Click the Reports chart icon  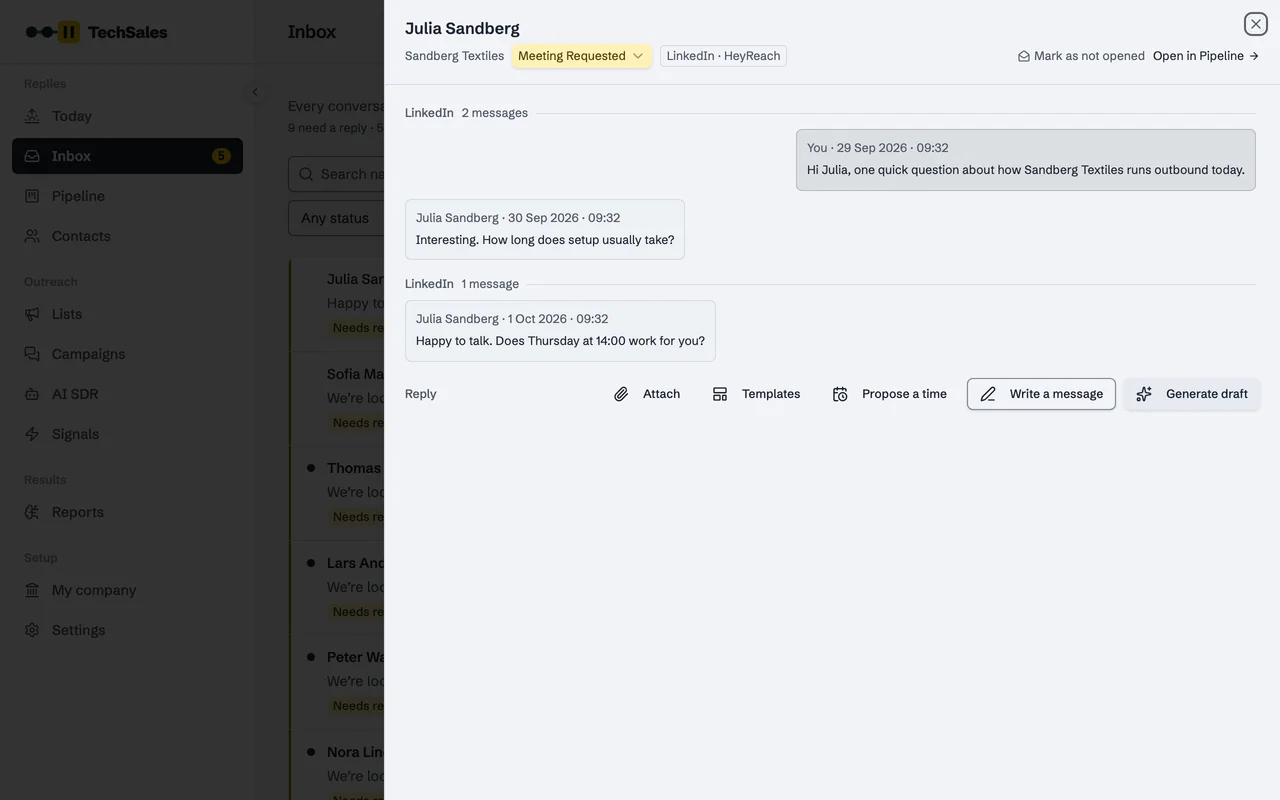tap(32, 512)
